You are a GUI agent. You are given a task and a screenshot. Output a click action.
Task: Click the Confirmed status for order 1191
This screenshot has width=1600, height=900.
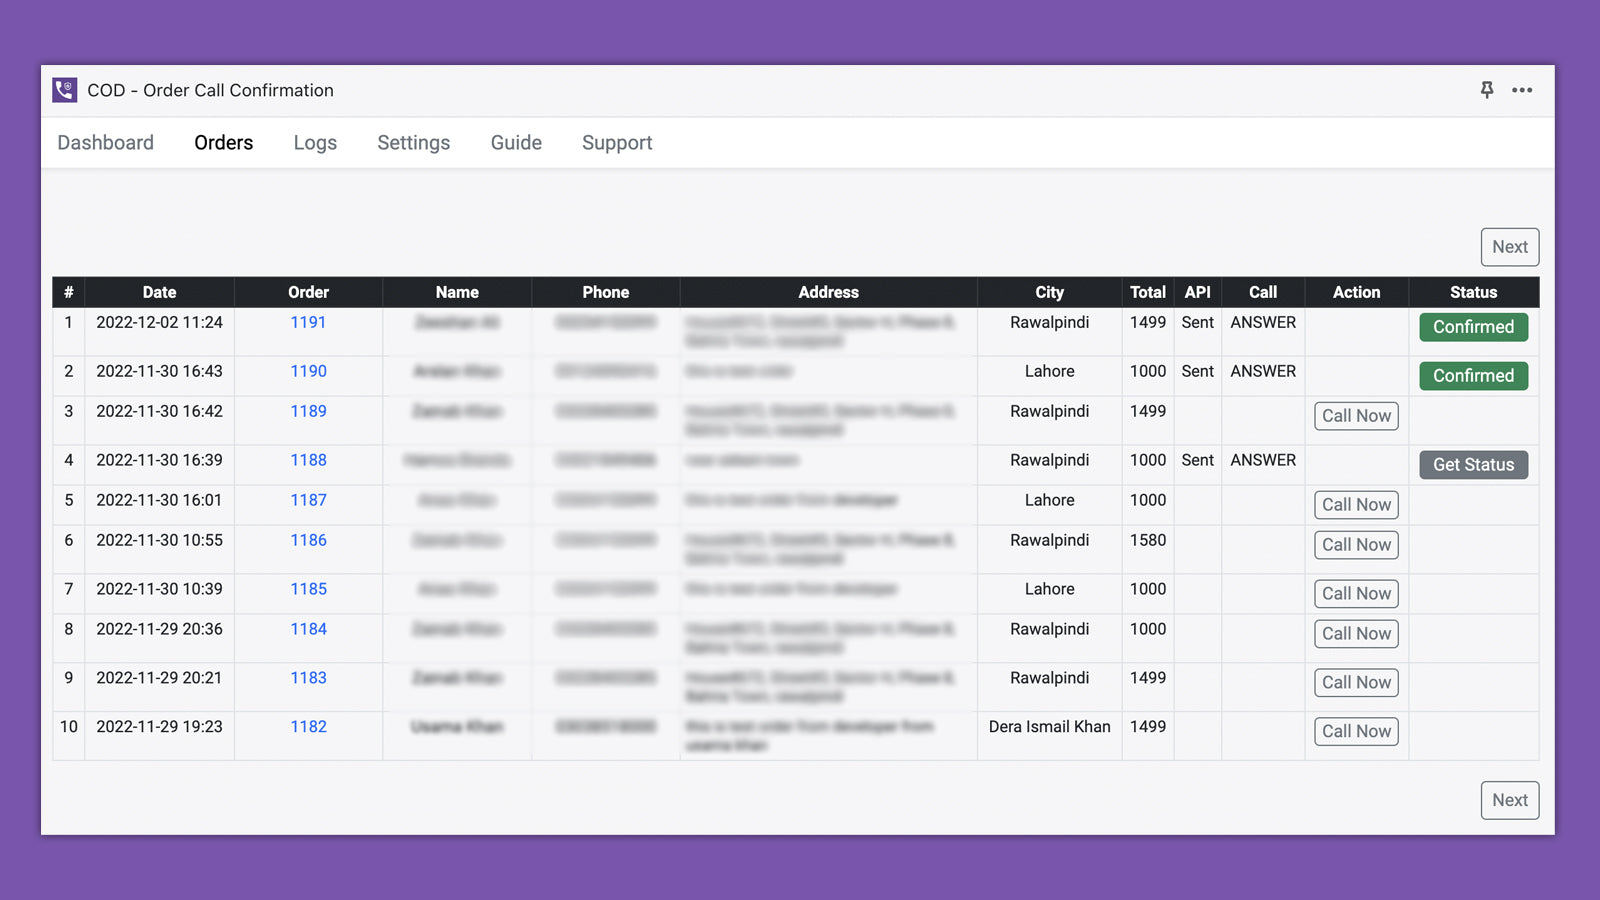tap(1473, 327)
